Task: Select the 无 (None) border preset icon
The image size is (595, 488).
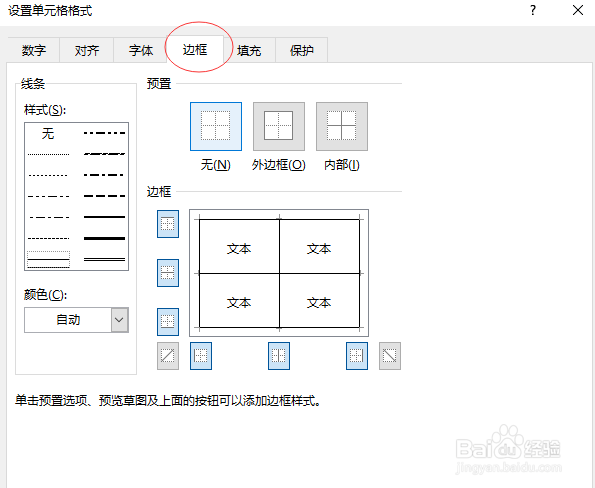Action: pyautogui.click(x=216, y=126)
